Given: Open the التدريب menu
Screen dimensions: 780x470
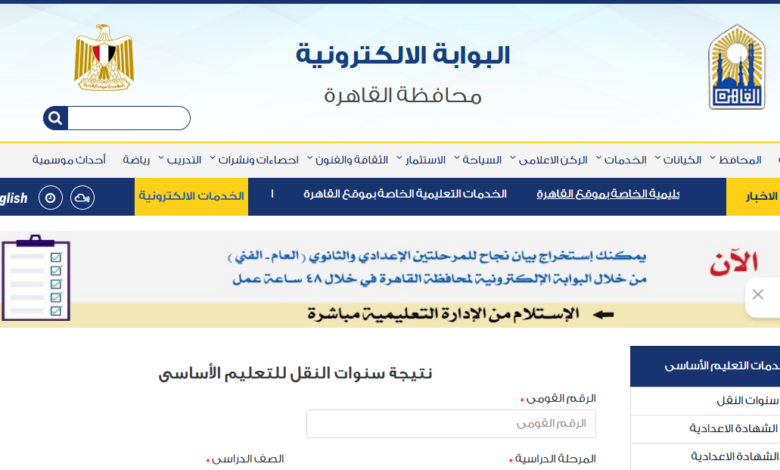Looking at the screenshot, I should pos(184,160).
